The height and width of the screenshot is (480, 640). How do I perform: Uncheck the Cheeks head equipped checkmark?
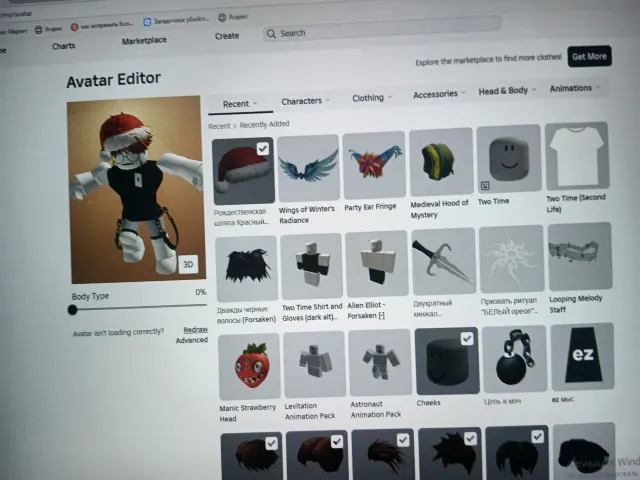(467, 338)
